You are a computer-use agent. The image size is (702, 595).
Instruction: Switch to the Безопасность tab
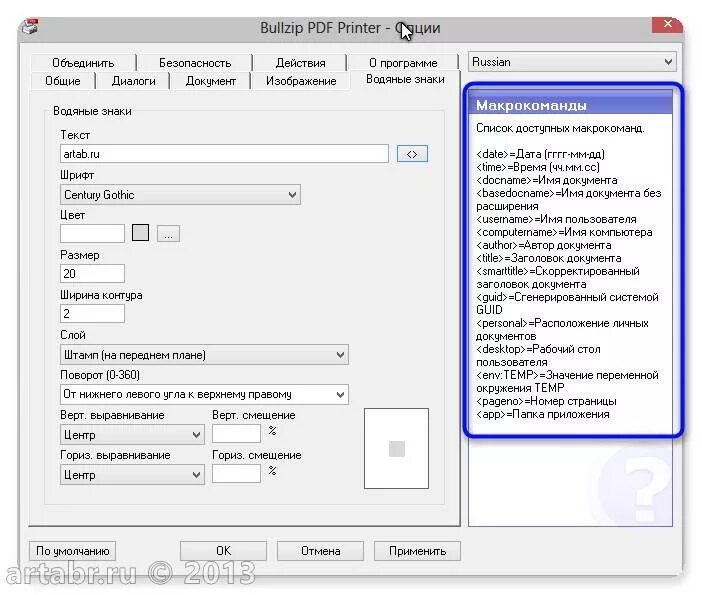(195, 63)
